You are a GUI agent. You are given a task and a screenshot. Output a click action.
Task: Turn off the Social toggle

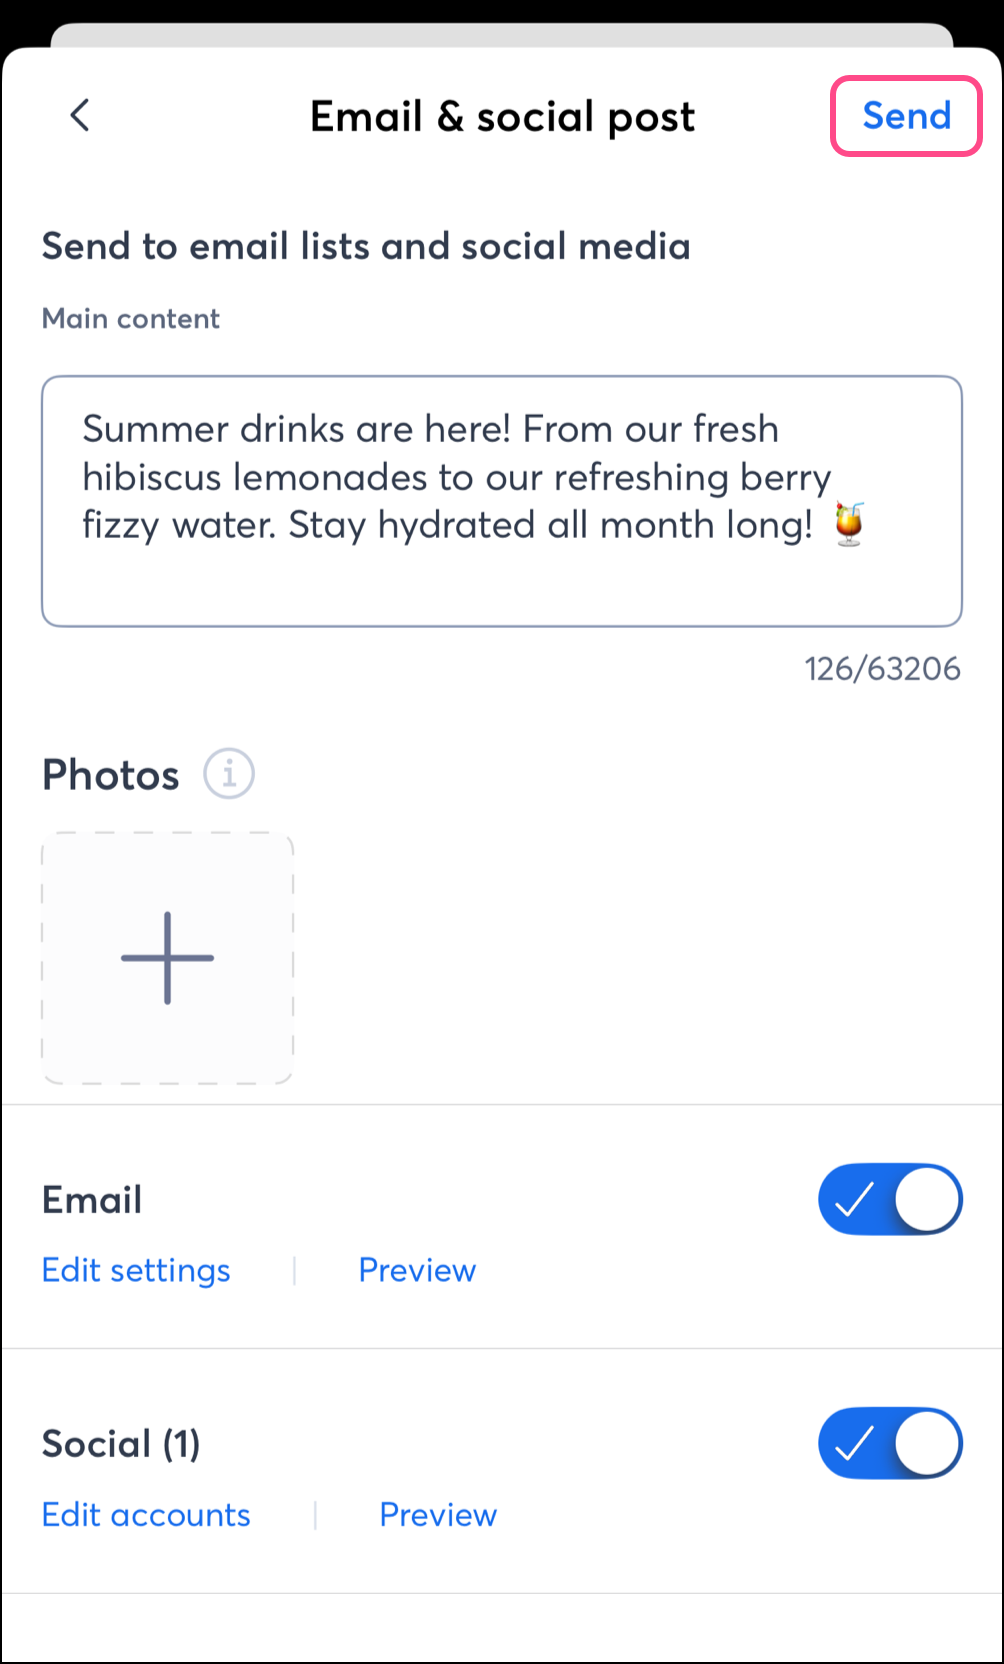click(890, 1443)
